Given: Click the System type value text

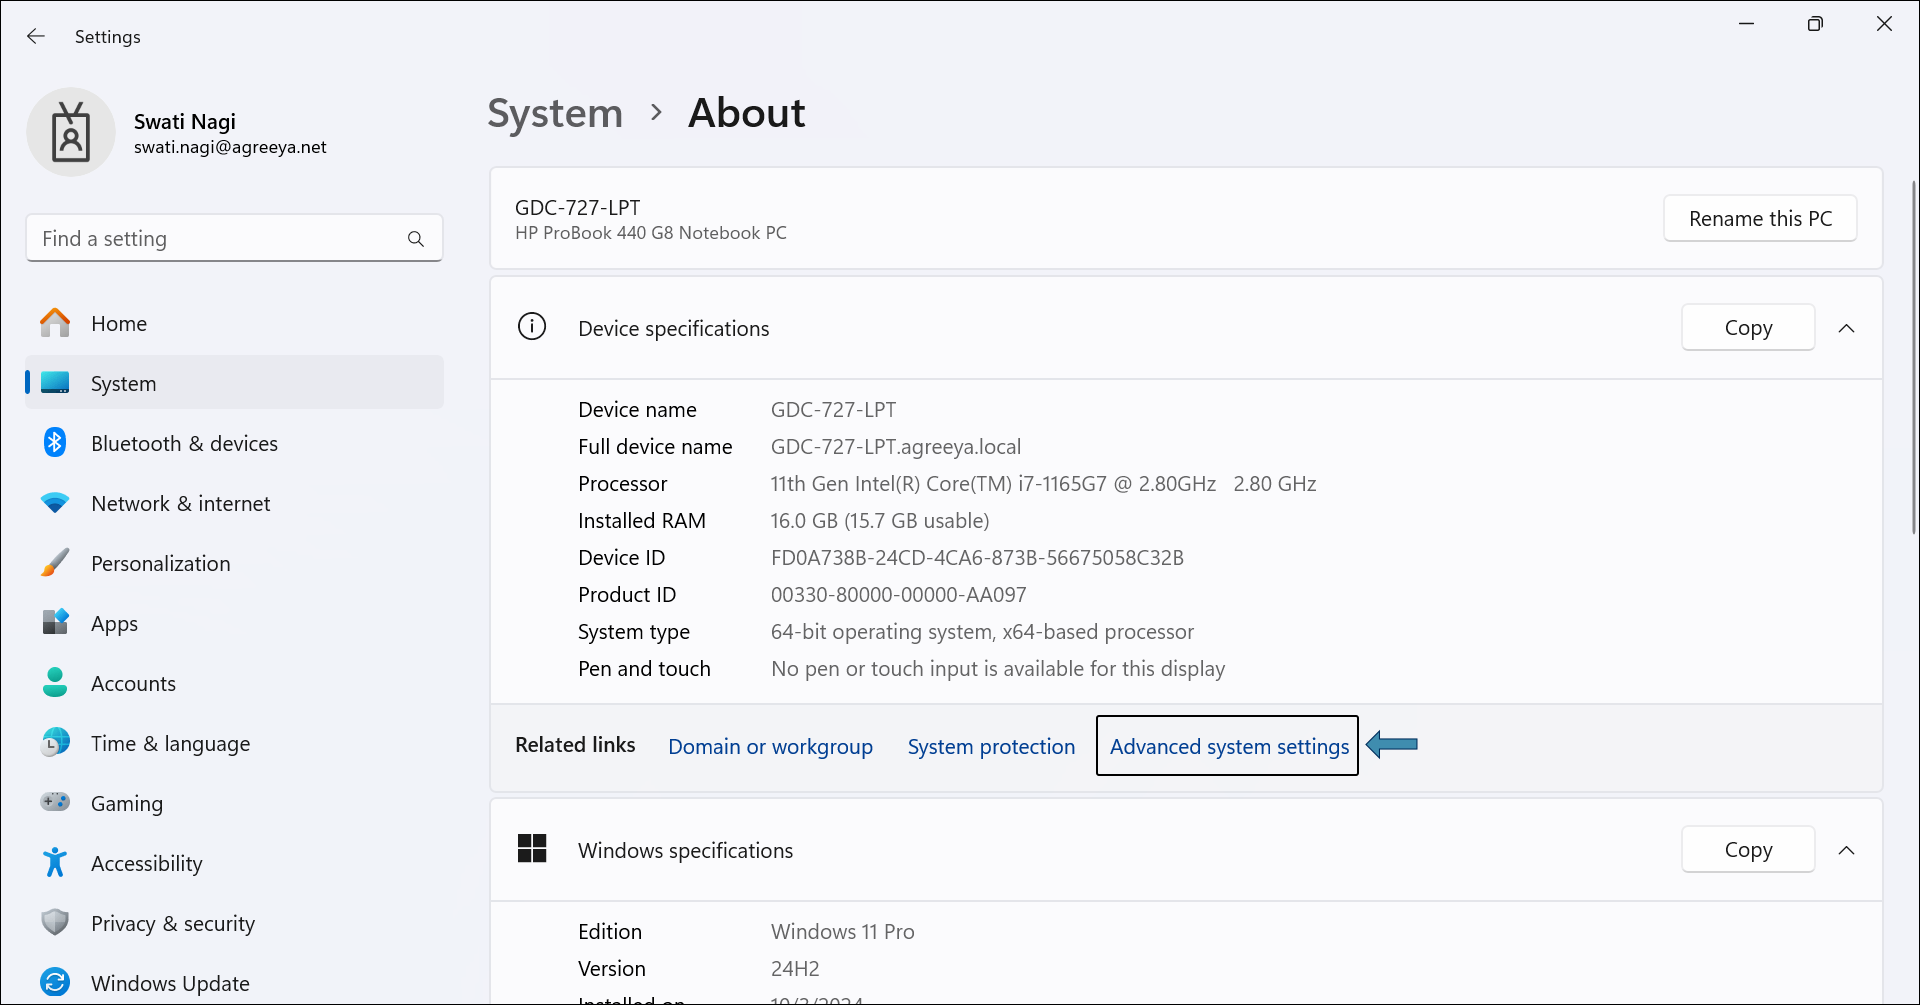Looking at the screenshot, I should (982, 631).
